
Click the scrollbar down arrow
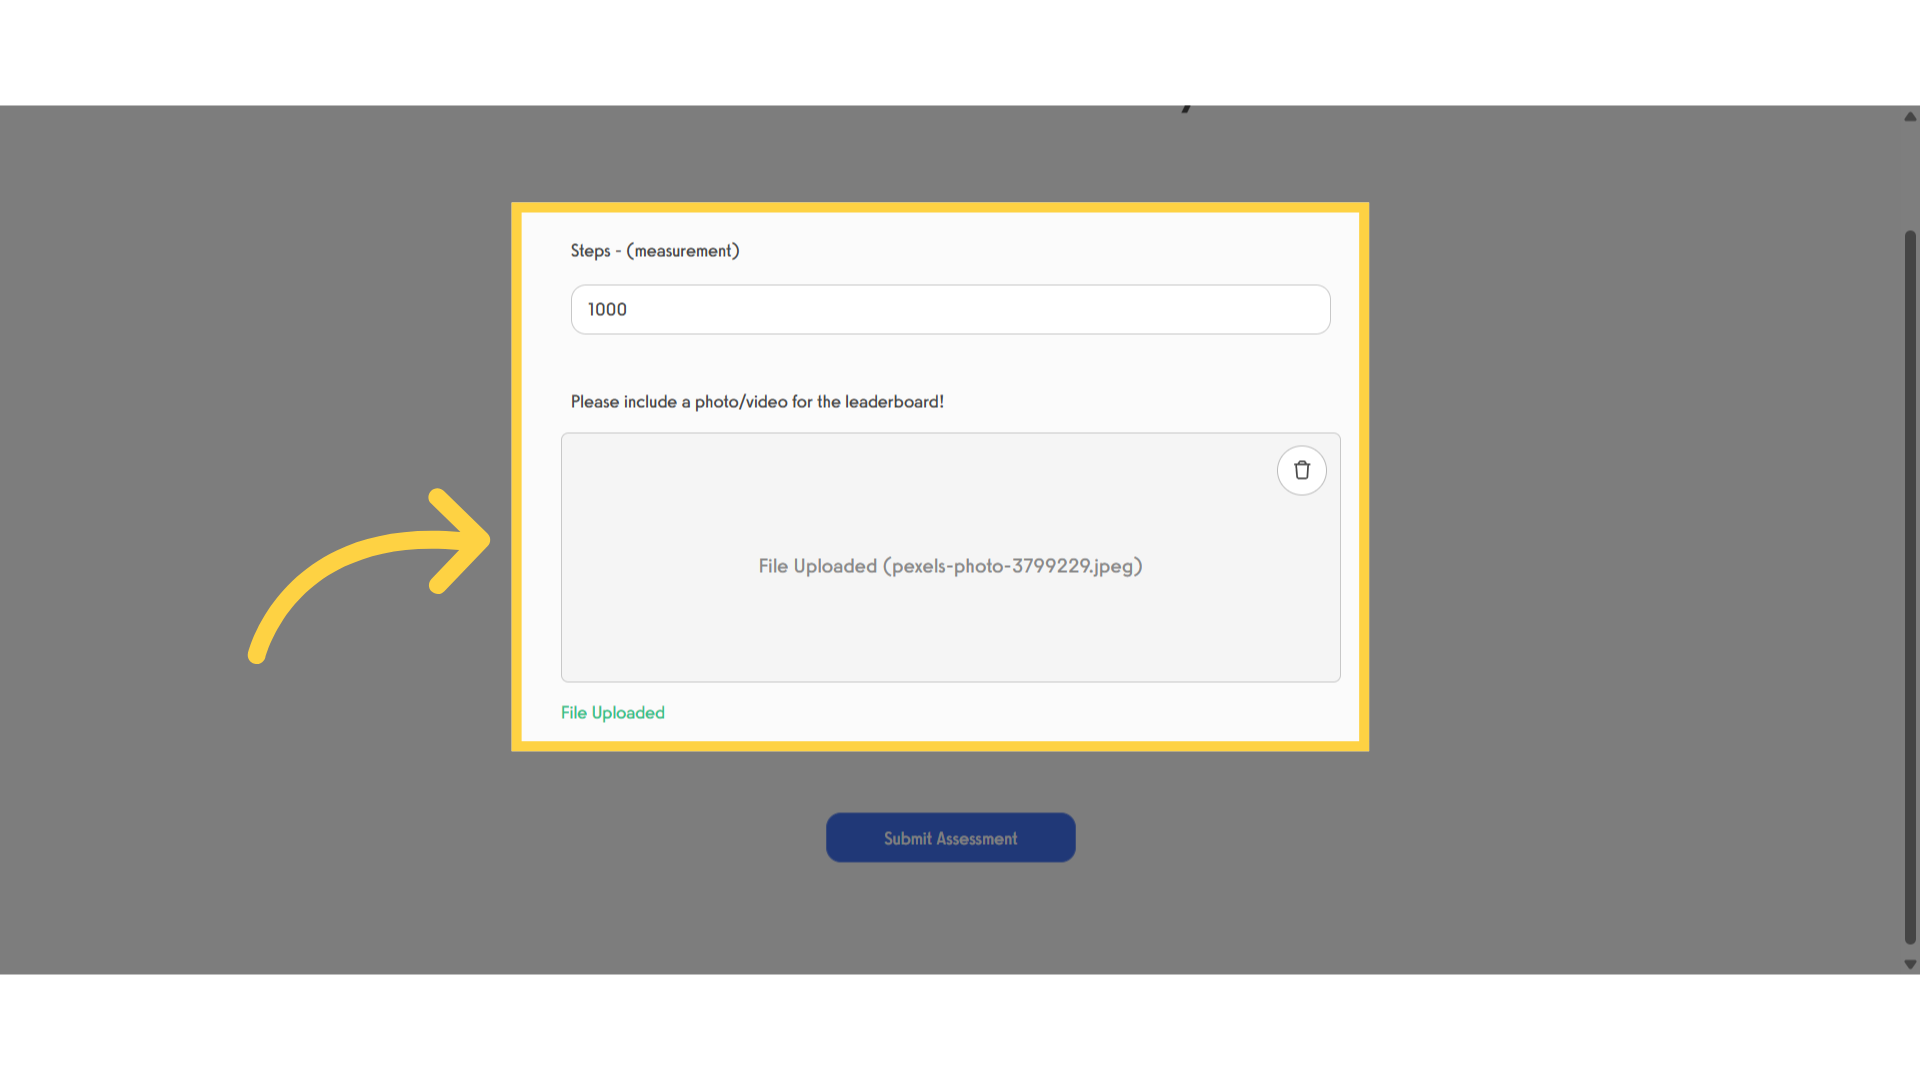[1910, 965]
